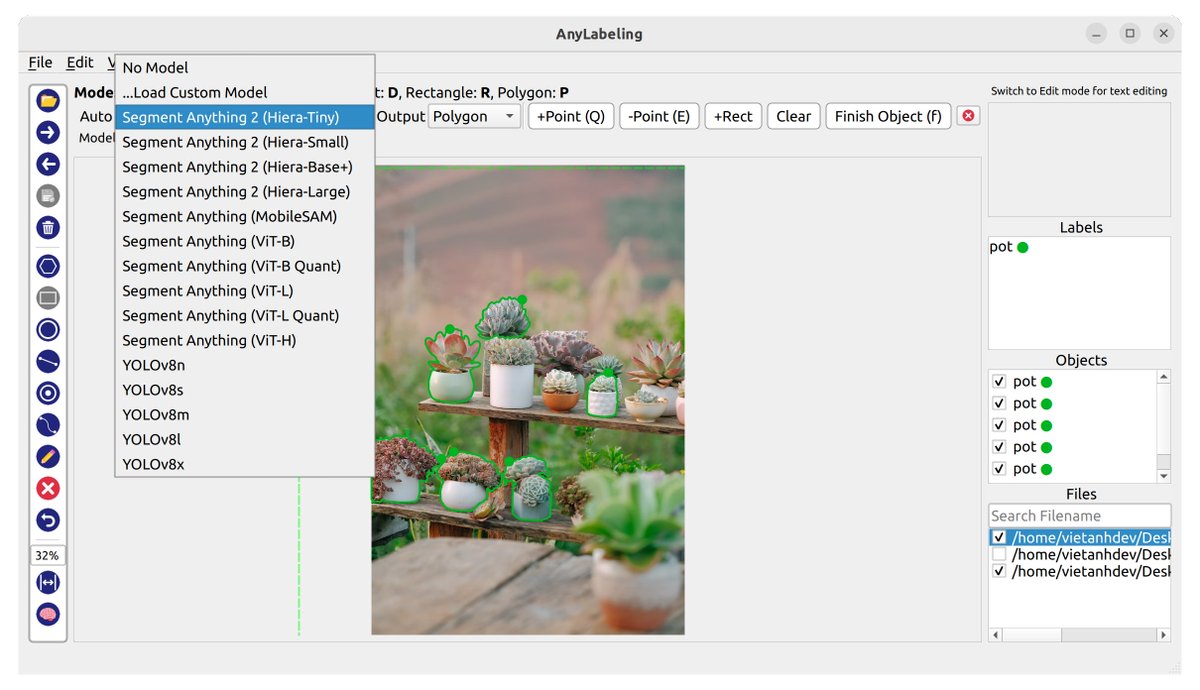The width and height of the screenshot is (1200, 690).
Task: Choose ...Load Custom Model option
Action: point(245,92)
